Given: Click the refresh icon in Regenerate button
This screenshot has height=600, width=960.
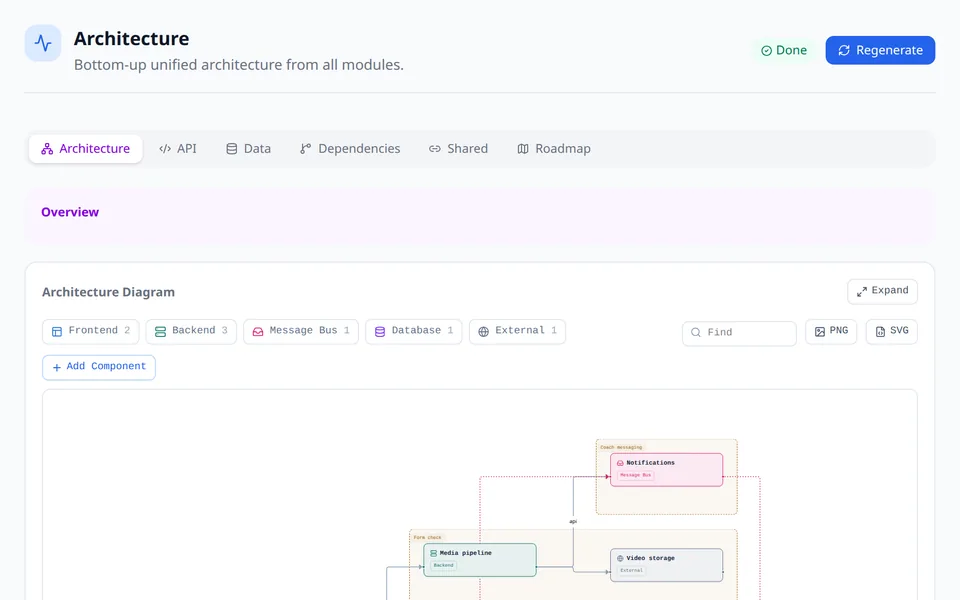Looking at the screenshot, I should [x=844, y=50].
